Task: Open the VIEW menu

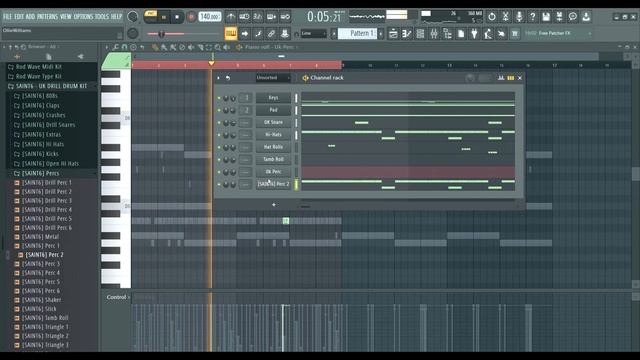Action: point(66,17)
